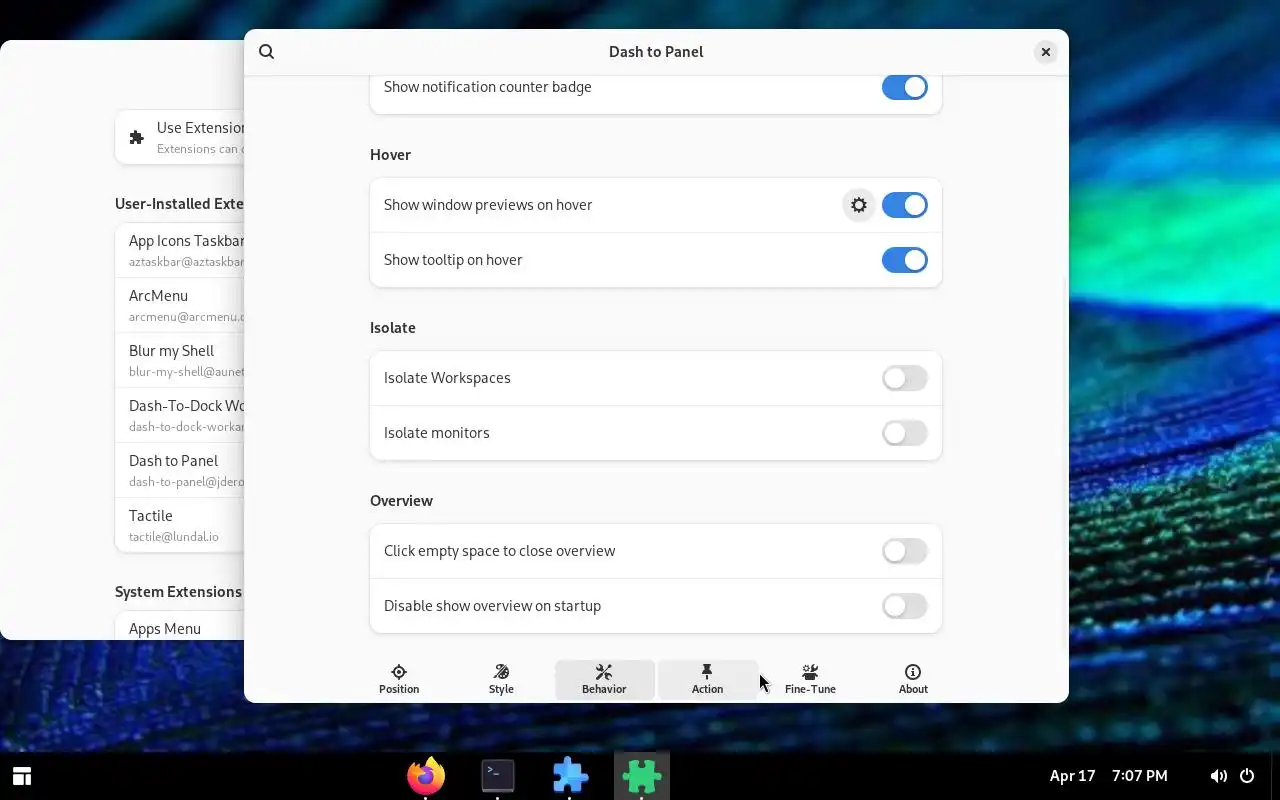Open the Position tab
Viewport: 1280px width, 800px height.
point(399,680)
